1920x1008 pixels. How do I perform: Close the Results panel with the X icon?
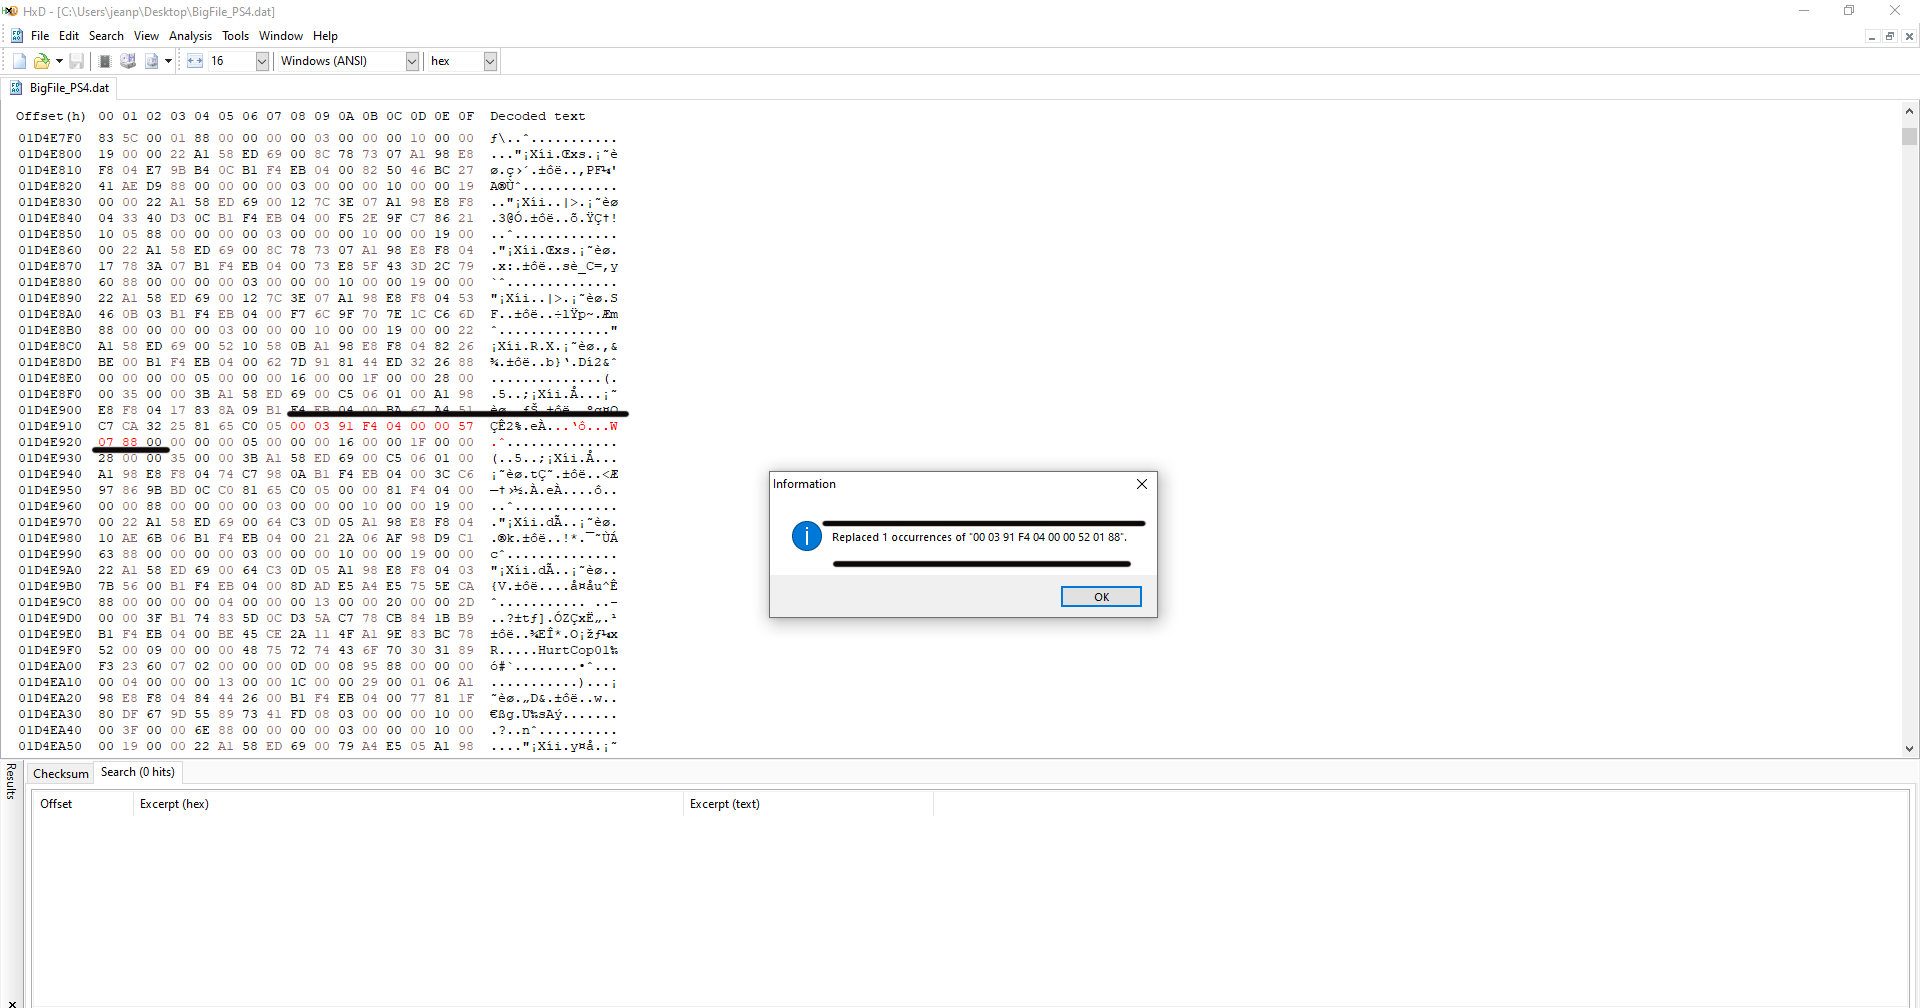pos(11,1003)
